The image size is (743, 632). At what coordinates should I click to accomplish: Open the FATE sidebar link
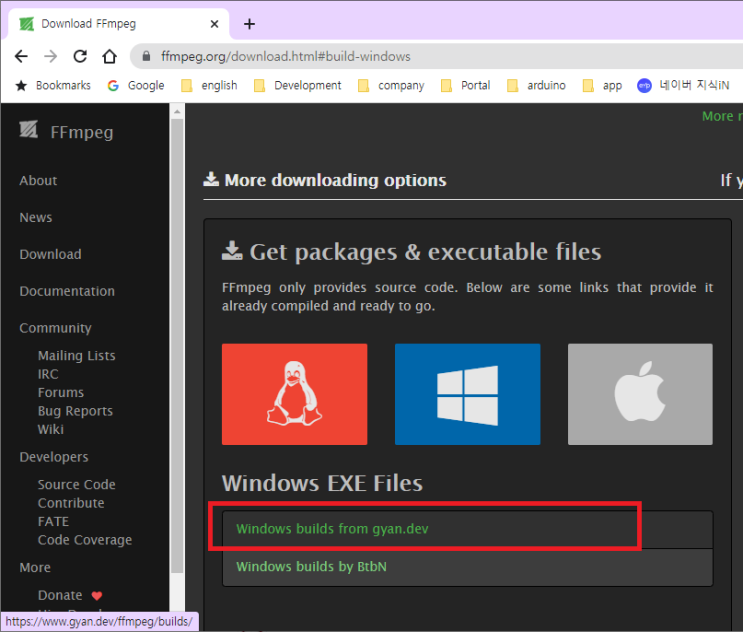[54, 521]
